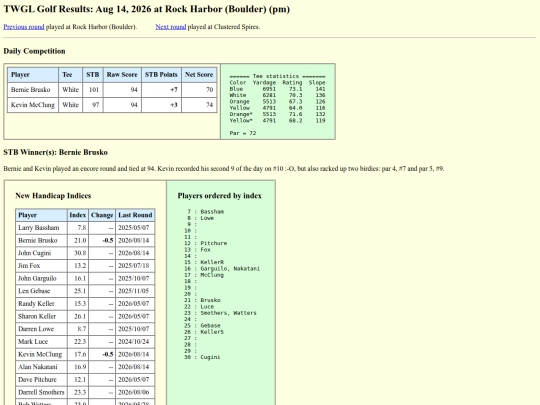540x405 pixels.
Task: Click the page title TWGL Golf Results
Action: point(147,9)
